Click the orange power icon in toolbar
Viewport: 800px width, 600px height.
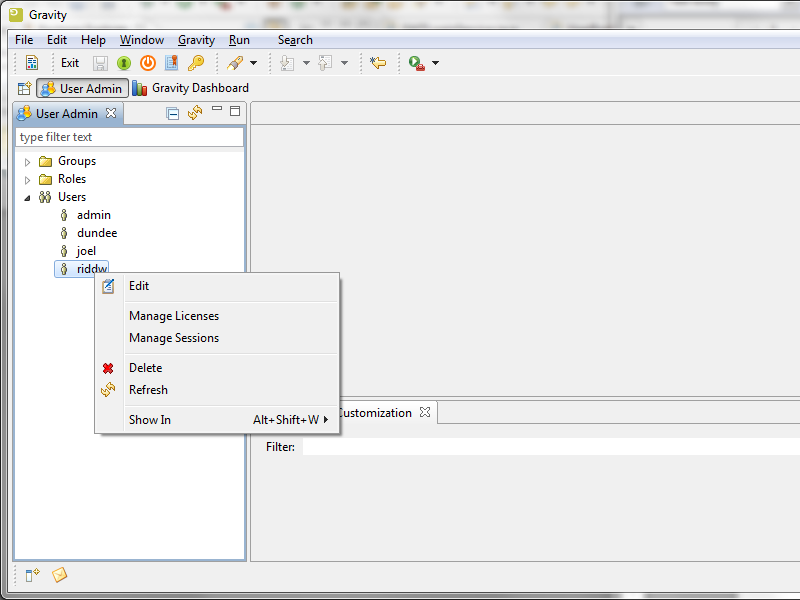point(148,63)
